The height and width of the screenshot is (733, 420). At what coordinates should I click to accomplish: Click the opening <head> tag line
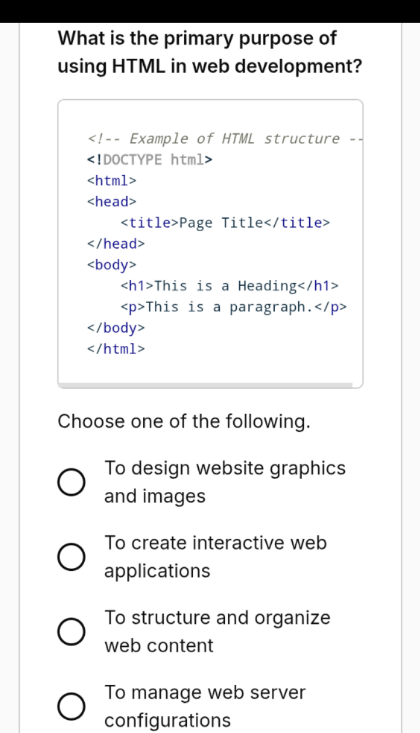click(112, 202)
